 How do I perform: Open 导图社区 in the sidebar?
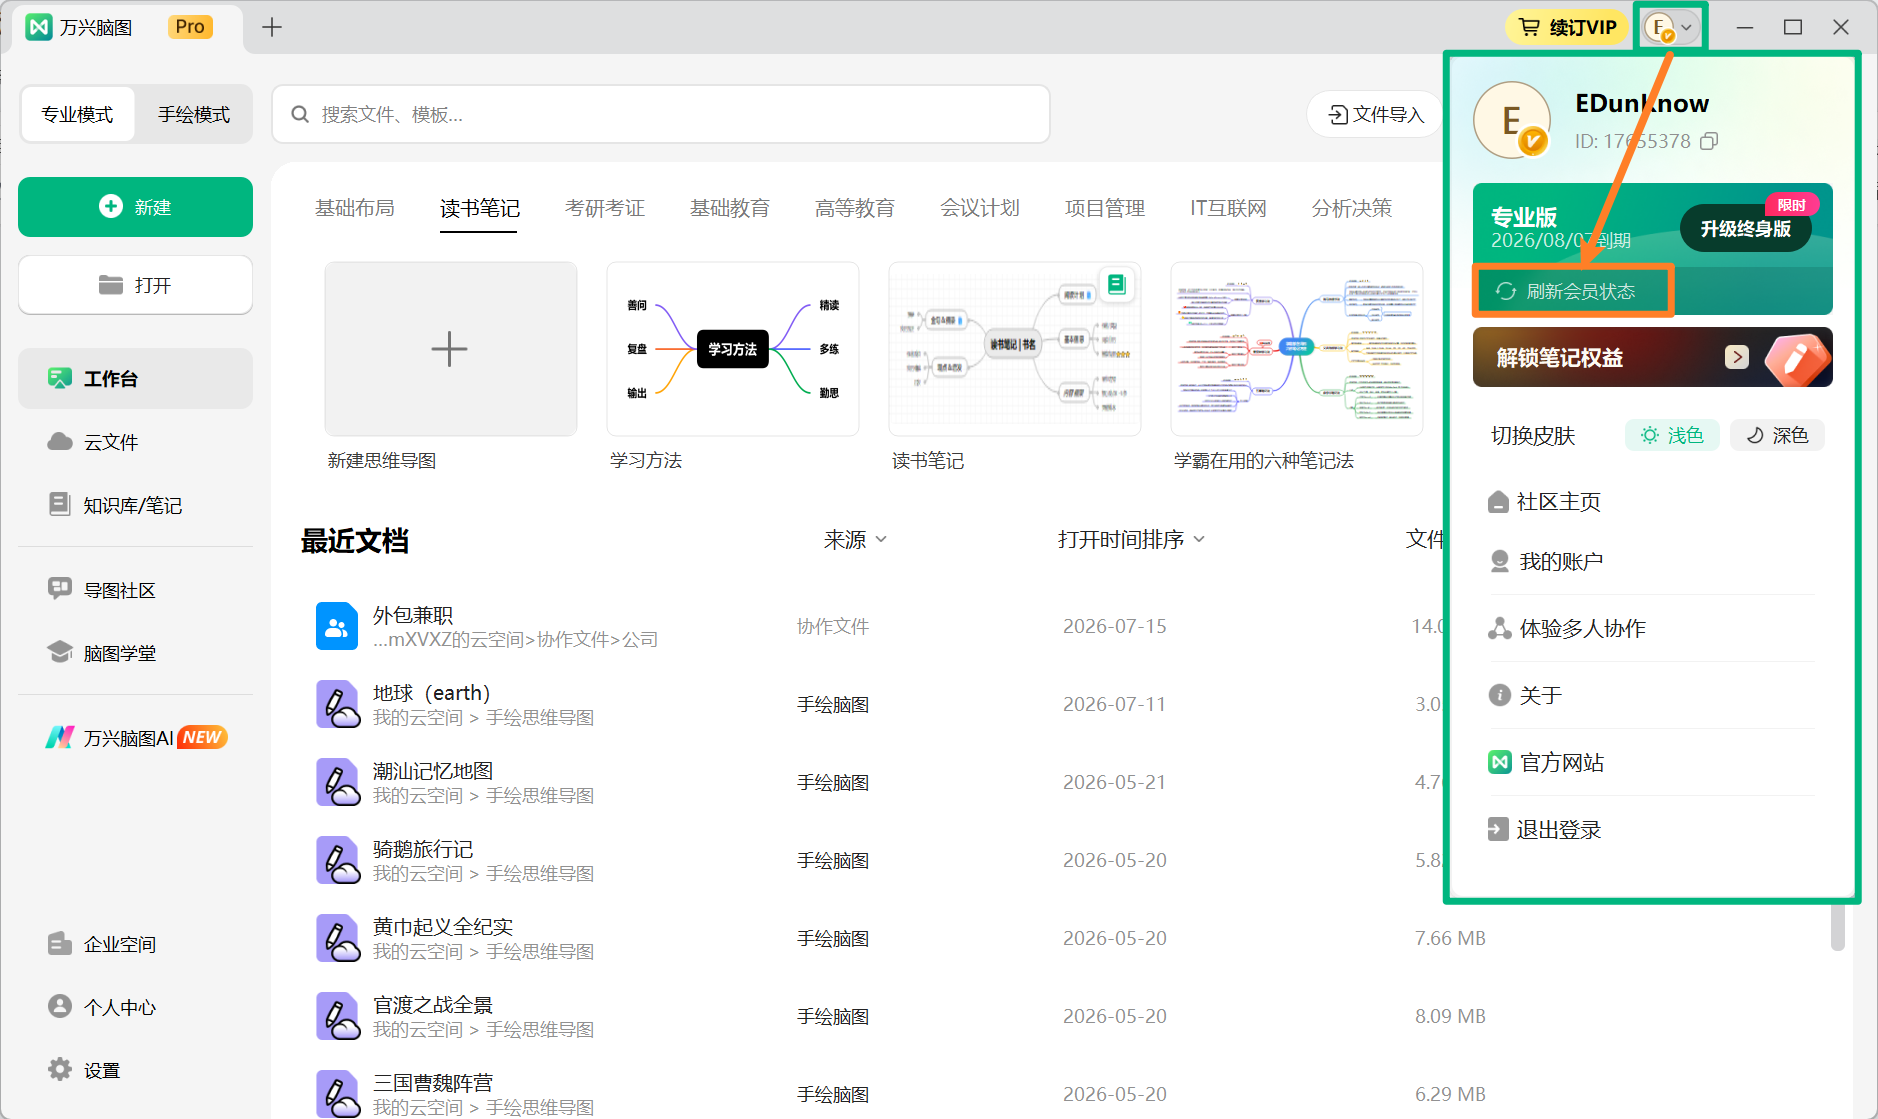pyautogui.click(x=135, y=590)
